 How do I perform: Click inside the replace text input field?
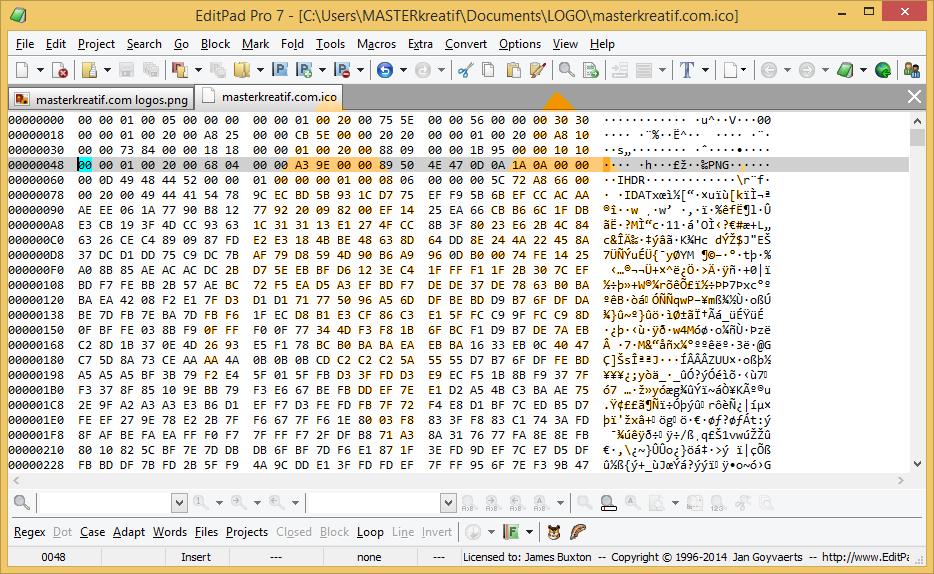pos(374,504)
